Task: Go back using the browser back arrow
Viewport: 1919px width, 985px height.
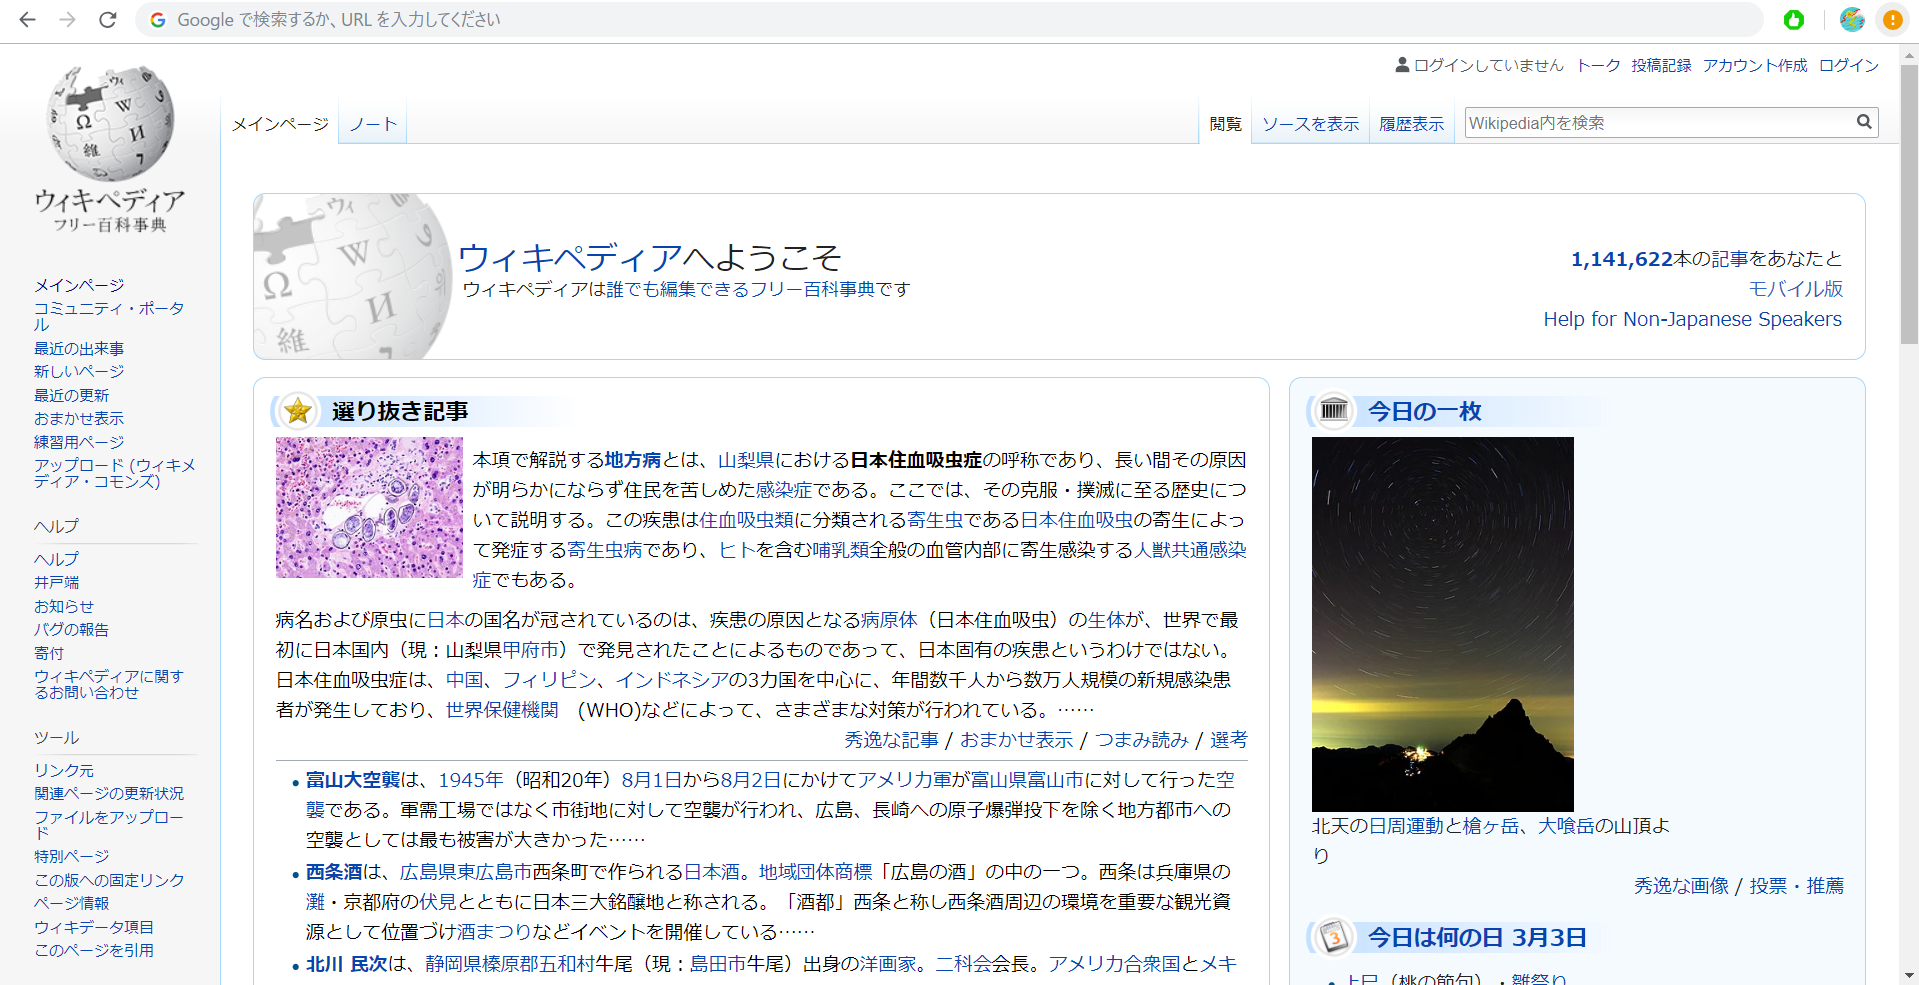Action: point(27,19)
